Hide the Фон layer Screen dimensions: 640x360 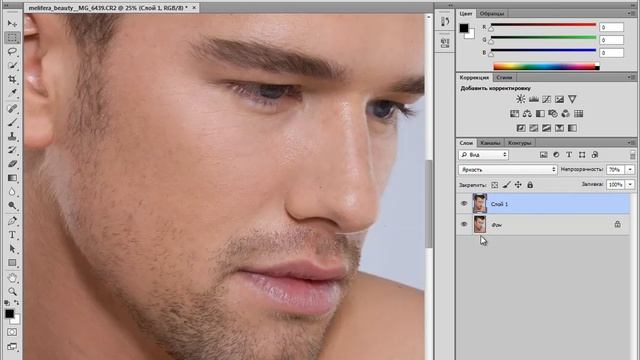(464, 224)
